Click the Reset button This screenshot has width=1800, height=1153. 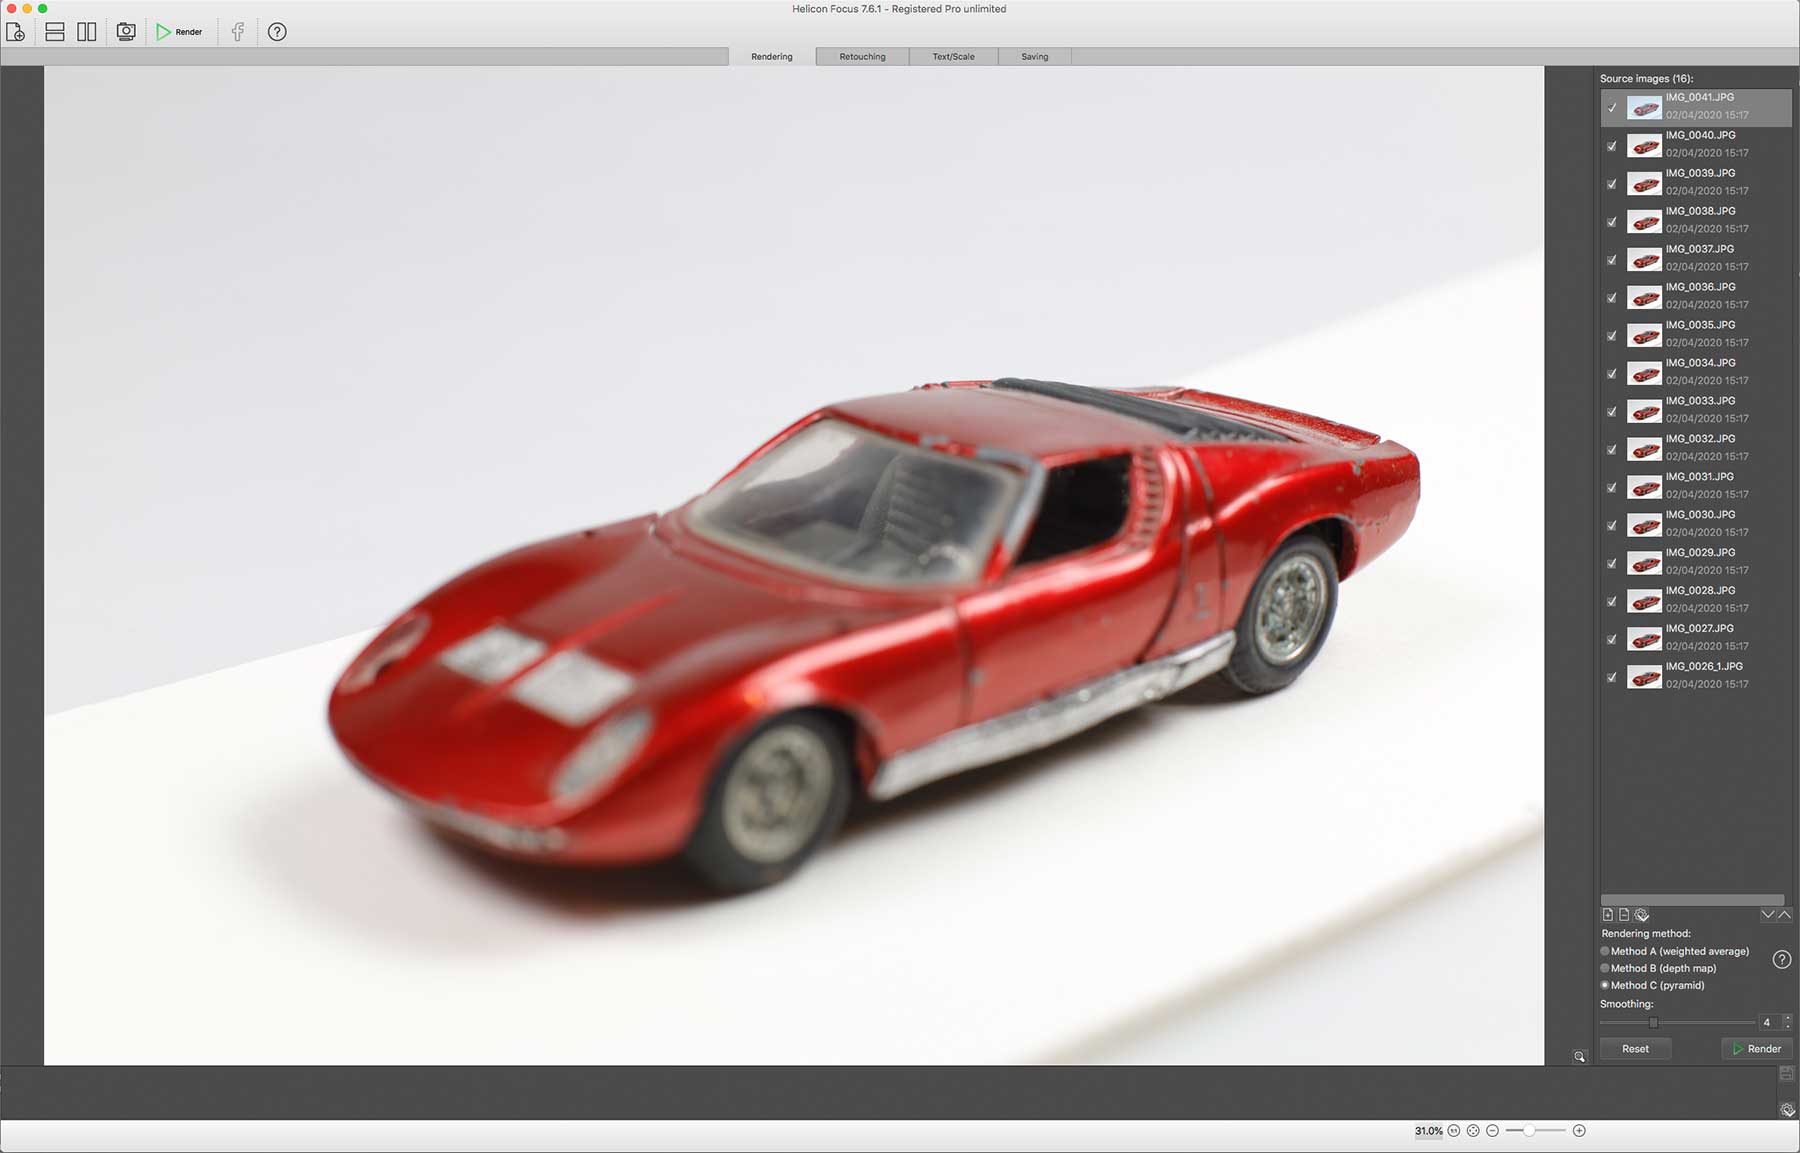pos(1635,1049)
